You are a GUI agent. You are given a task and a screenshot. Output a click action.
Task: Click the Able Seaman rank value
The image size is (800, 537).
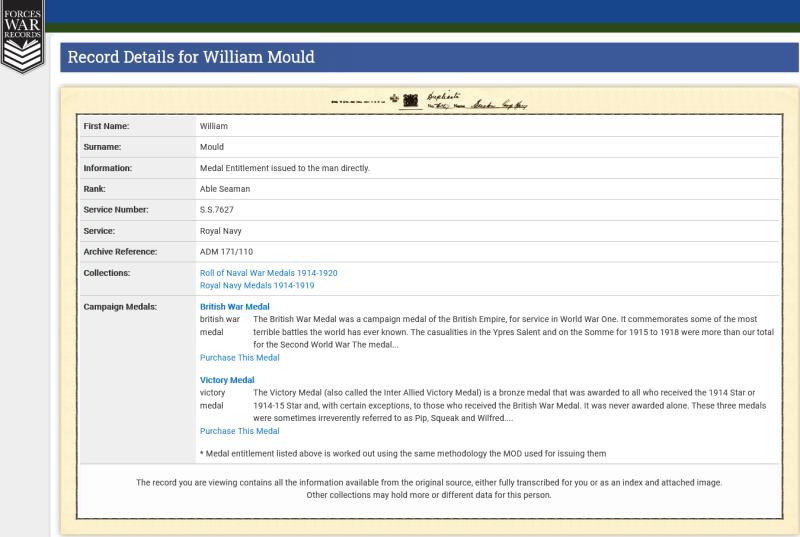click(225, 189)
